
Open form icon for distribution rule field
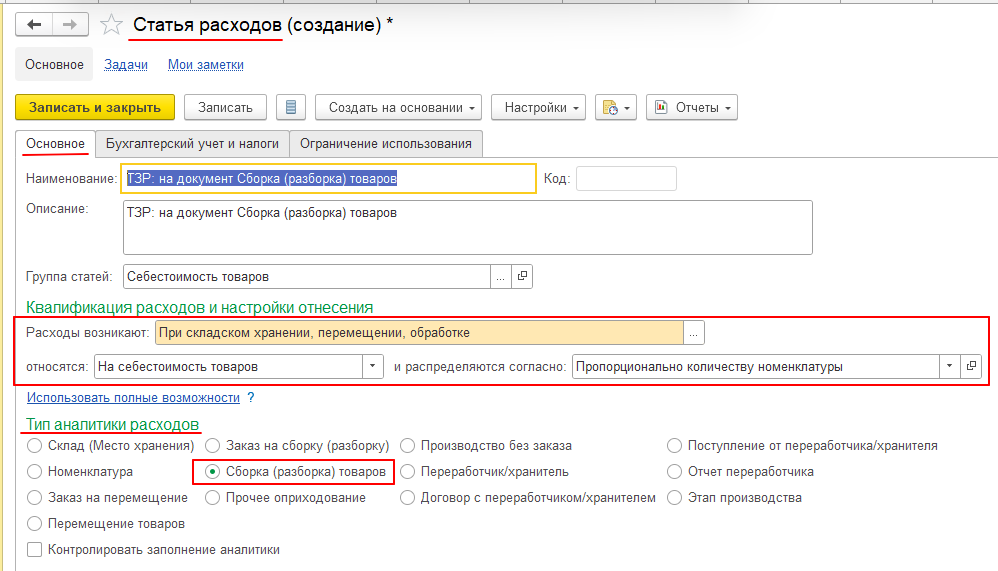[x=970, y=367]
